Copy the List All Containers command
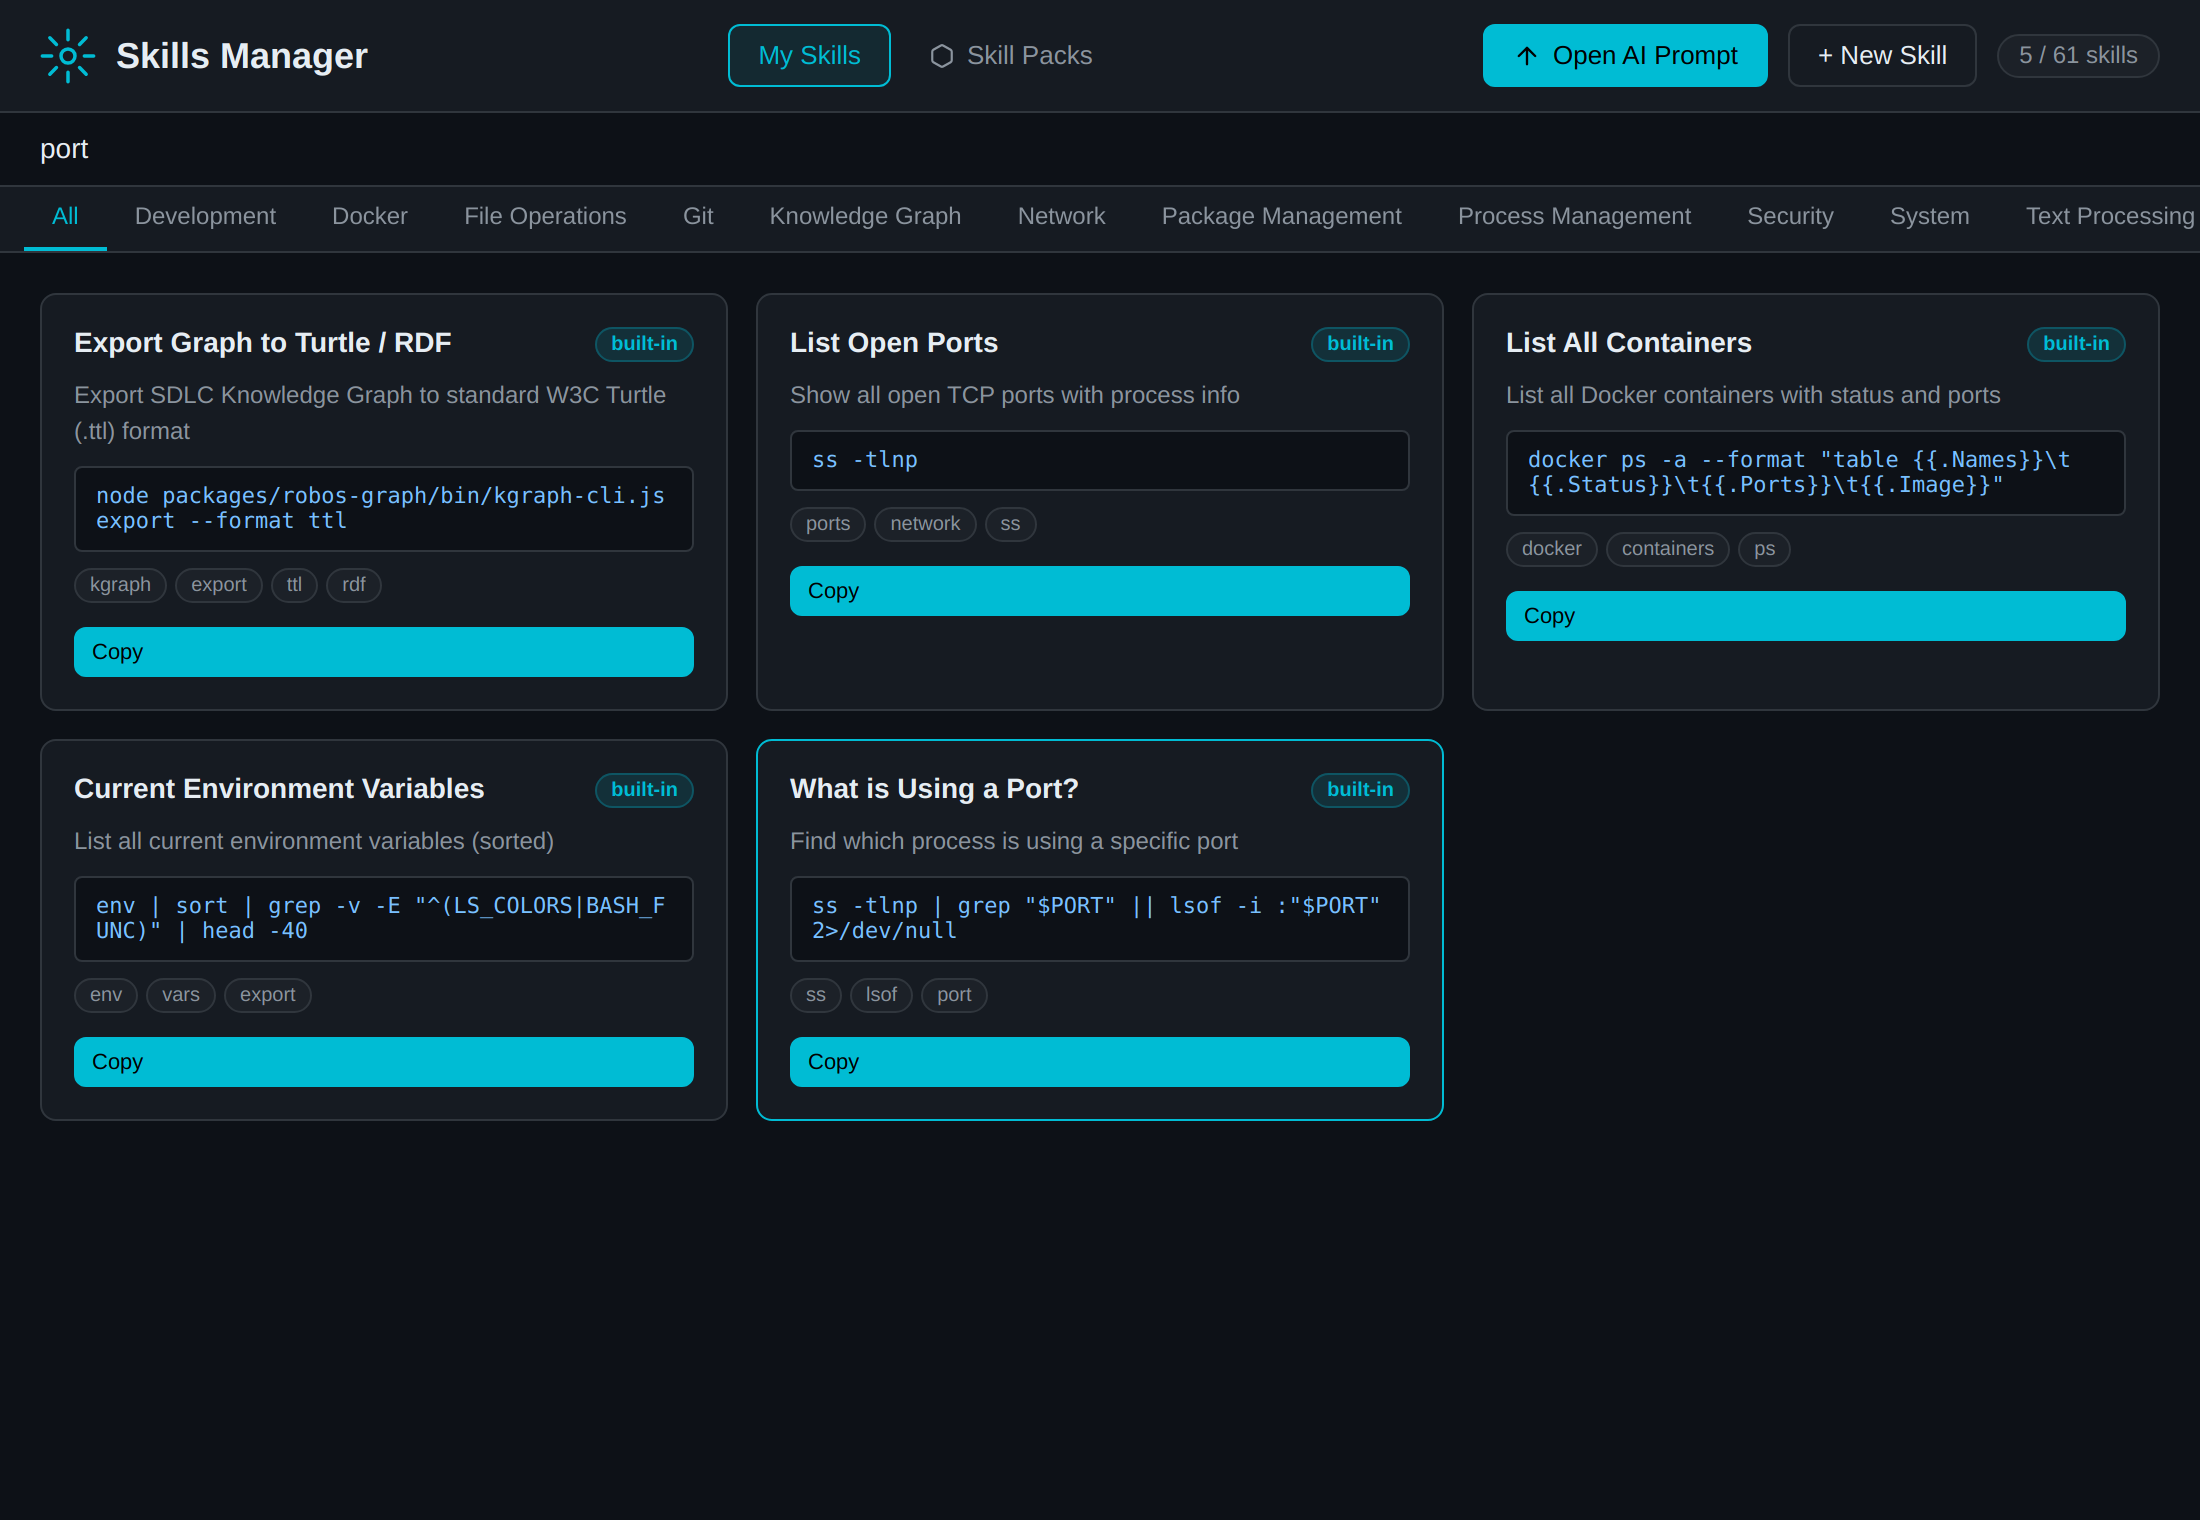The height and width of the screenshot is (1520, 2200). pos(1816,616)
